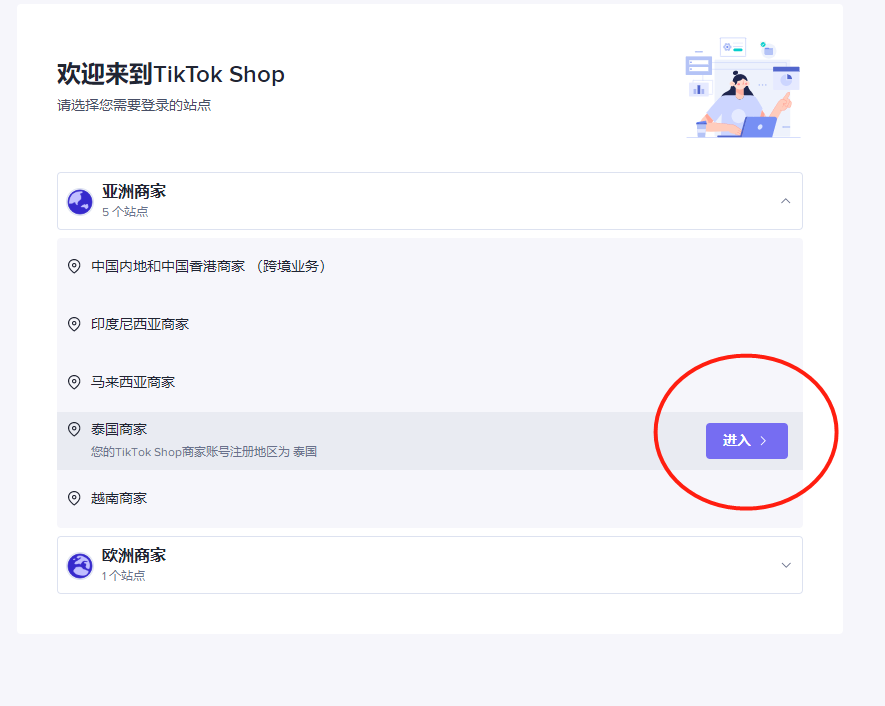
Task: Select 中国内地和中国香港商家 (跨境业务) site
Action: click(x=430, y=266)
